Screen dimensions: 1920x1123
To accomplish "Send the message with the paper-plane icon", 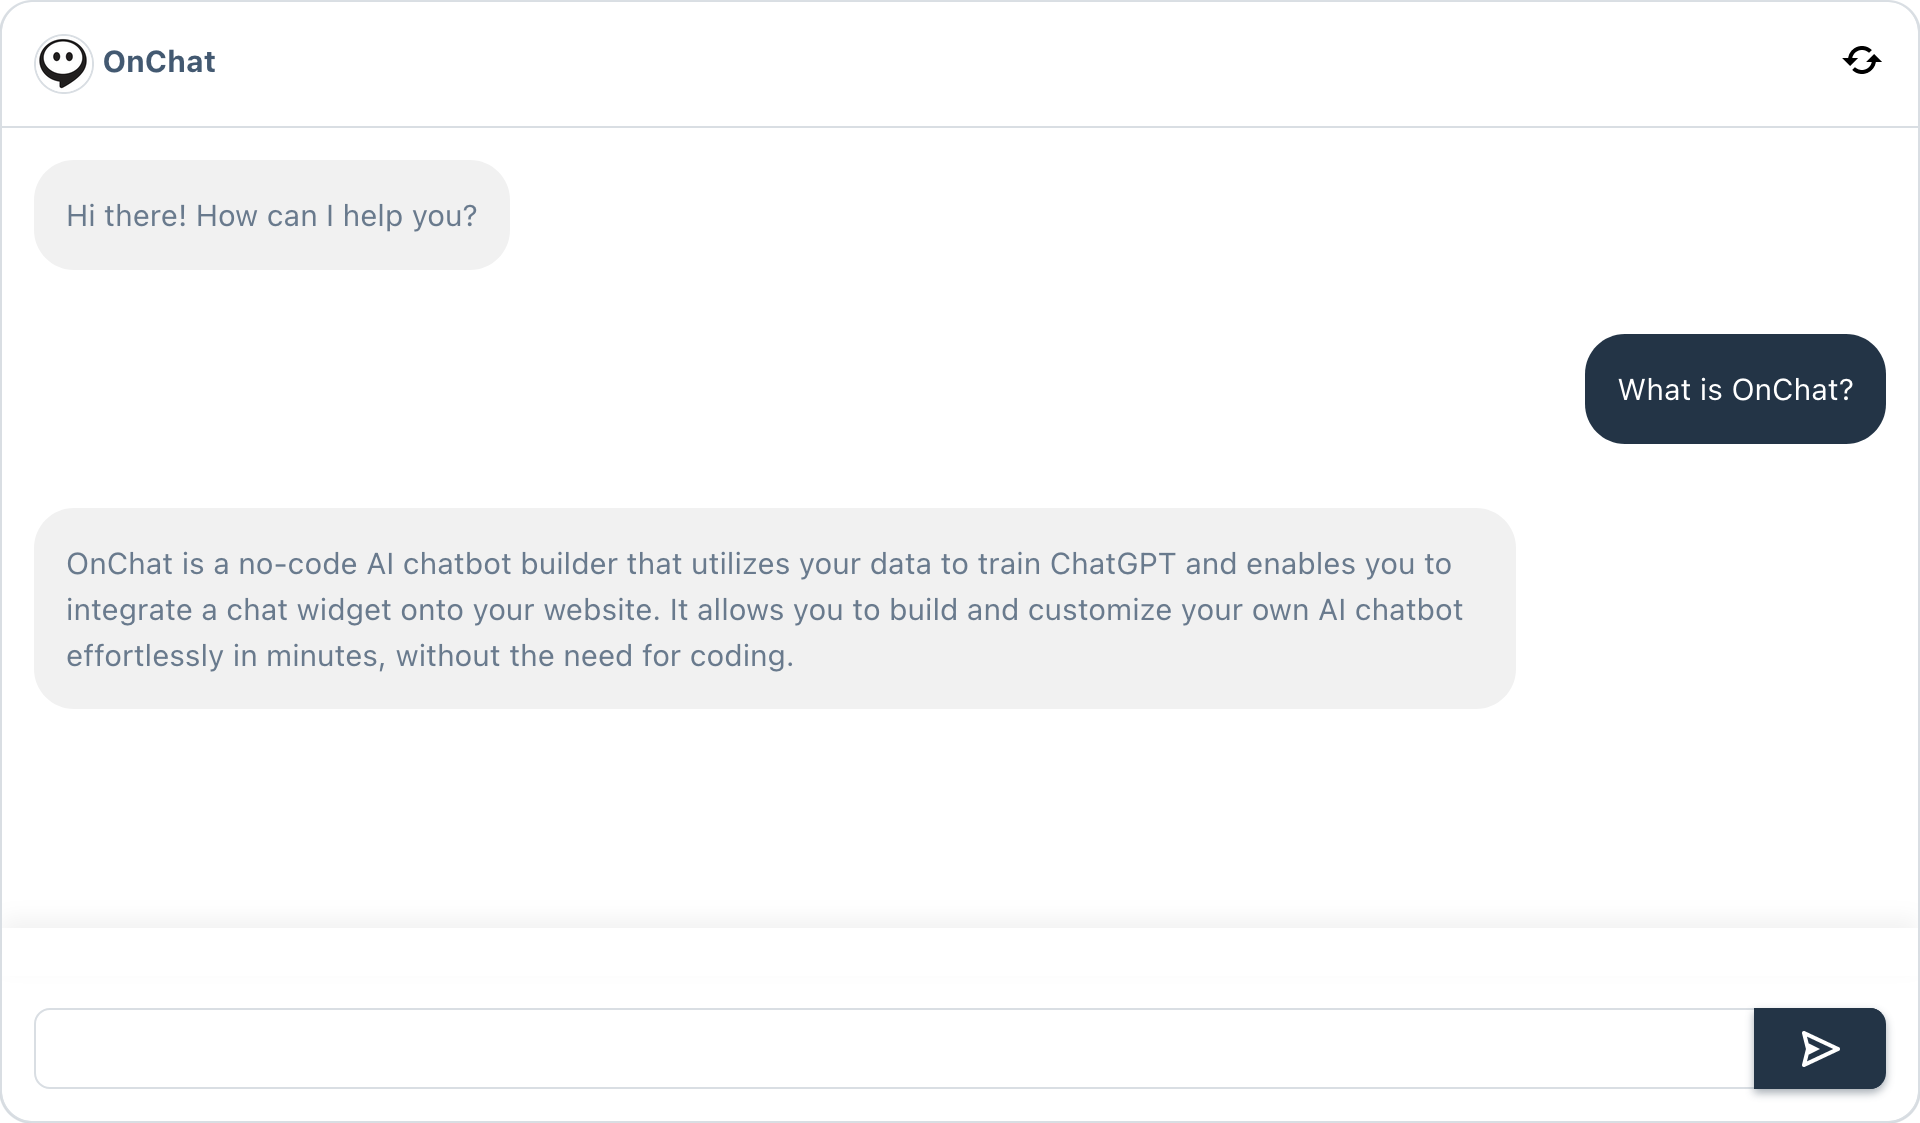I will pos(1820,1049).
